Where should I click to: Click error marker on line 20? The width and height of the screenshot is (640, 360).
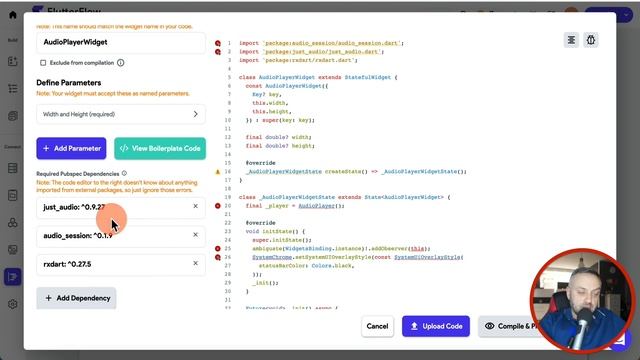(218, 206)
